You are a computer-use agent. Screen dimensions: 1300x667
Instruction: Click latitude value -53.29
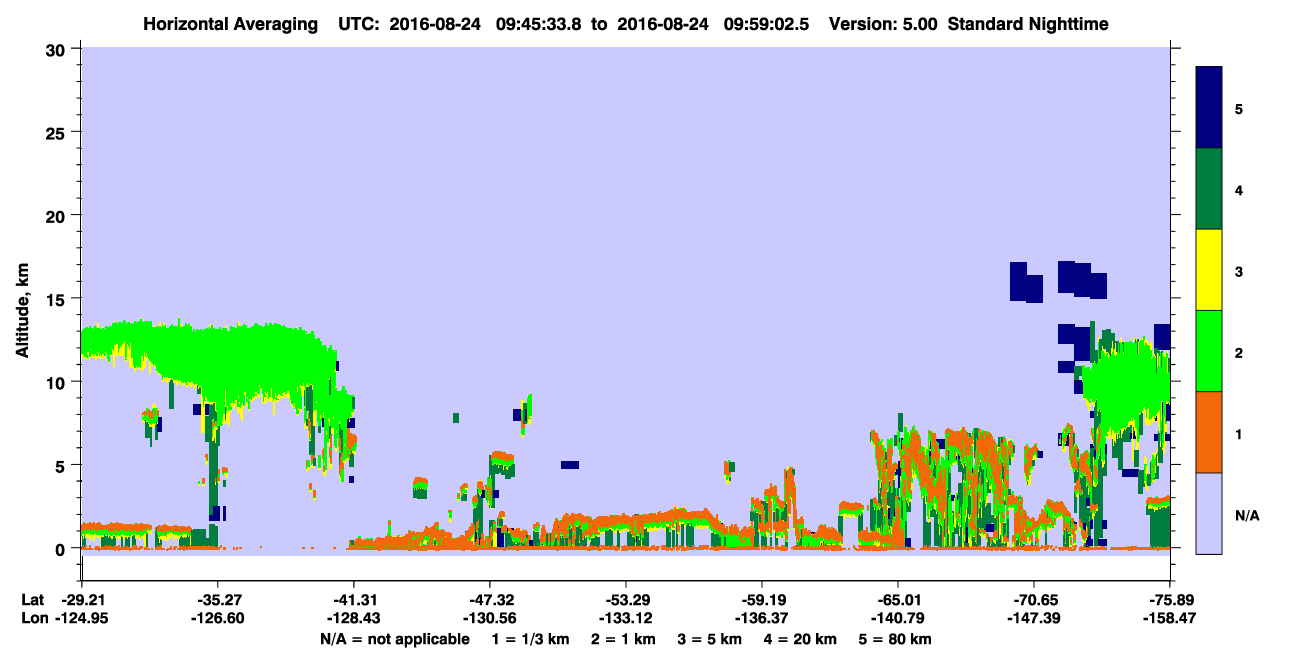pyautogui.click(x=626, y=601)
